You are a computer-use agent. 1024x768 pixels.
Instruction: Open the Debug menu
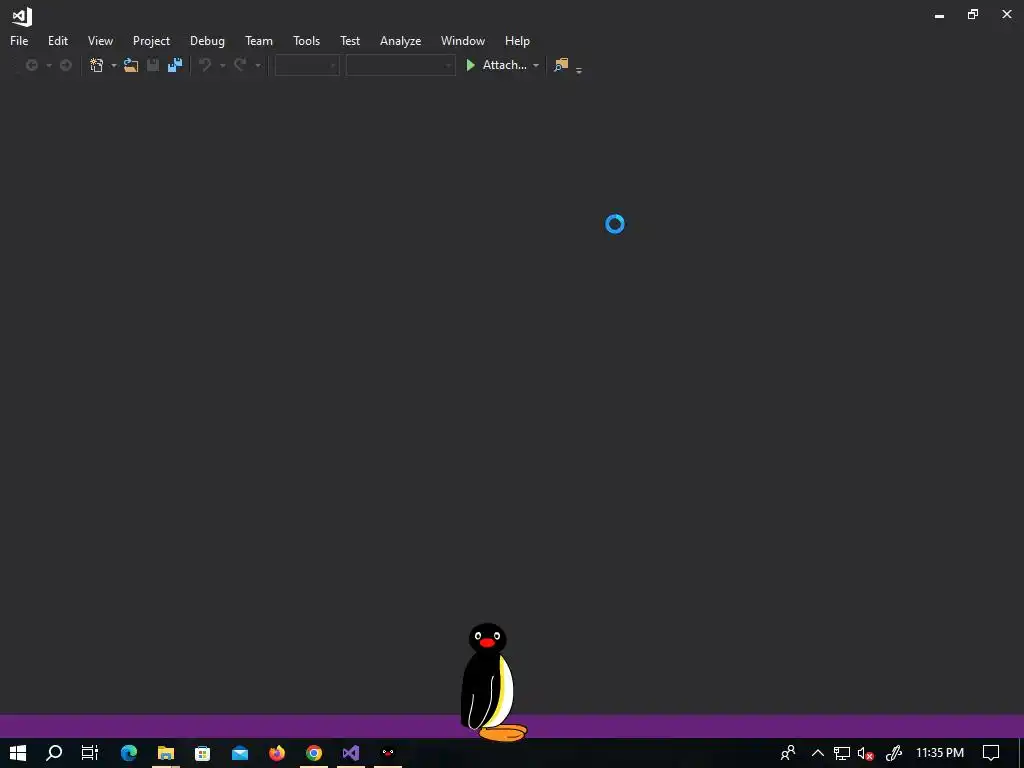[x=207, y=40]
